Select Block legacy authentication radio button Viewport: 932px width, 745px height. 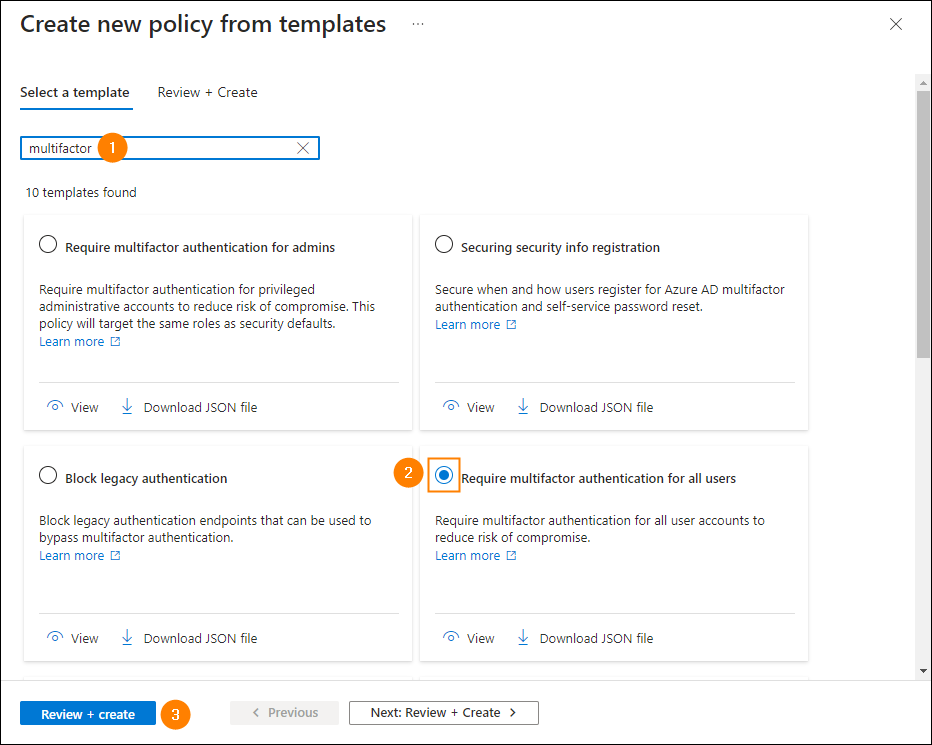[48, 476]
